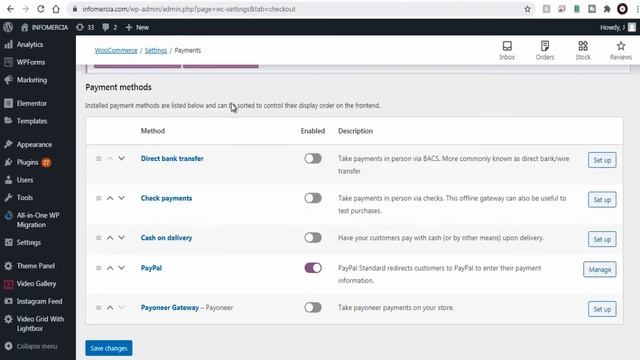640x360 pixels.
Task: Open the comments bubble with 2 comments
Action: (109, 27)
